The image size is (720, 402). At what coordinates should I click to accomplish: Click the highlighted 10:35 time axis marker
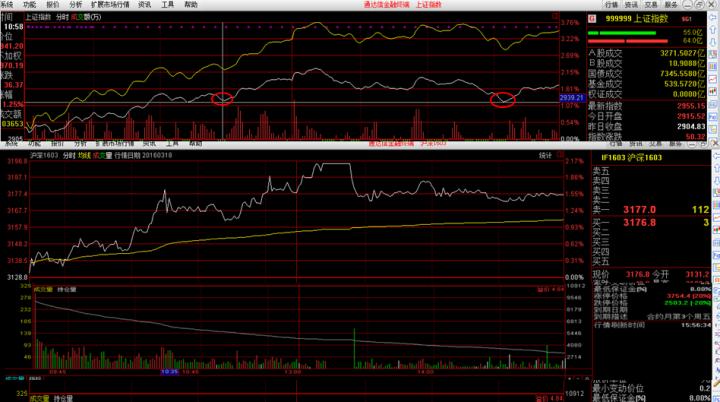(x=169, y=371)
